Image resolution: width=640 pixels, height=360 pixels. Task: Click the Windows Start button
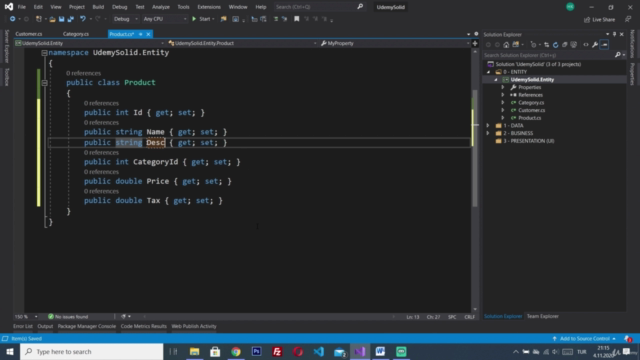[10, 351]
